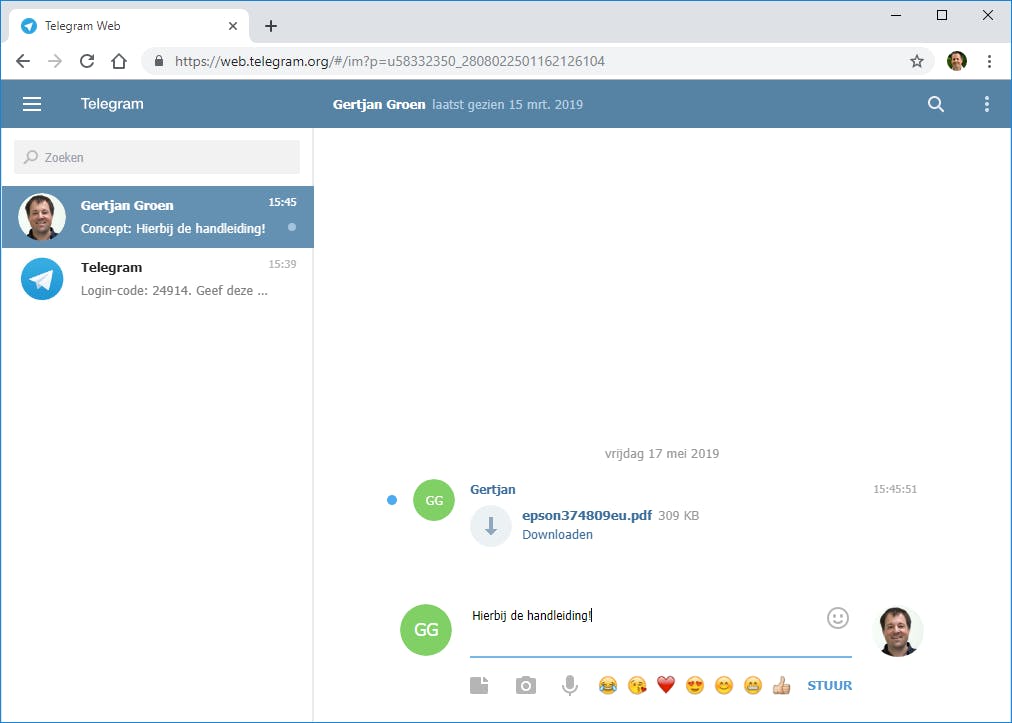Minimize the browser window

[x=896, y=15]
